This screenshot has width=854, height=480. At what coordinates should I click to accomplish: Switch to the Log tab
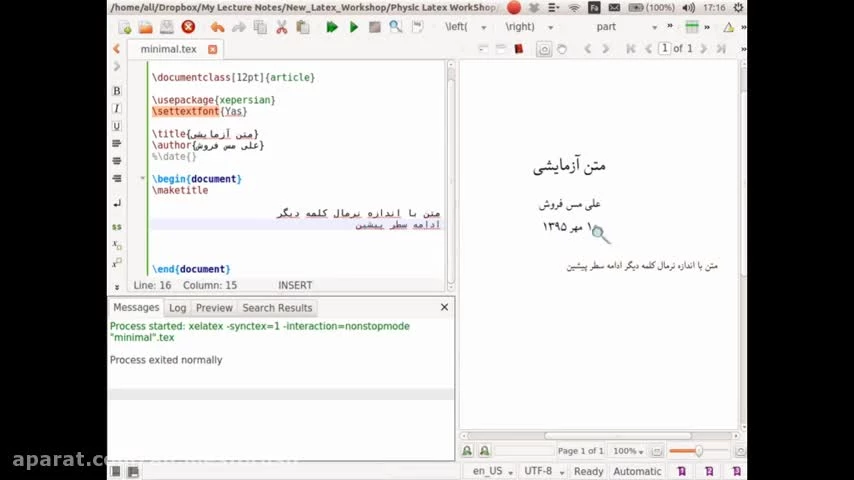[177, 308]
